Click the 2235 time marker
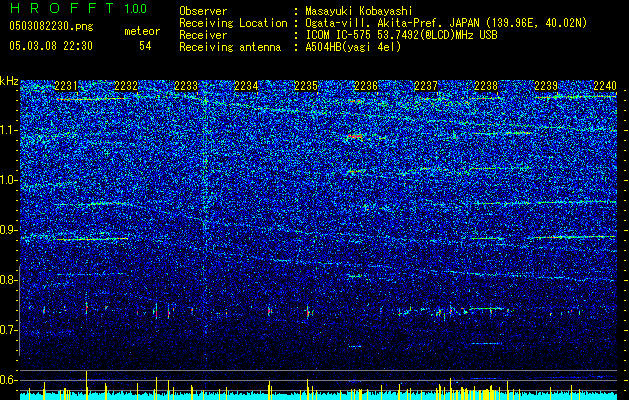This screenshot has height=400, width=629. 306,86
